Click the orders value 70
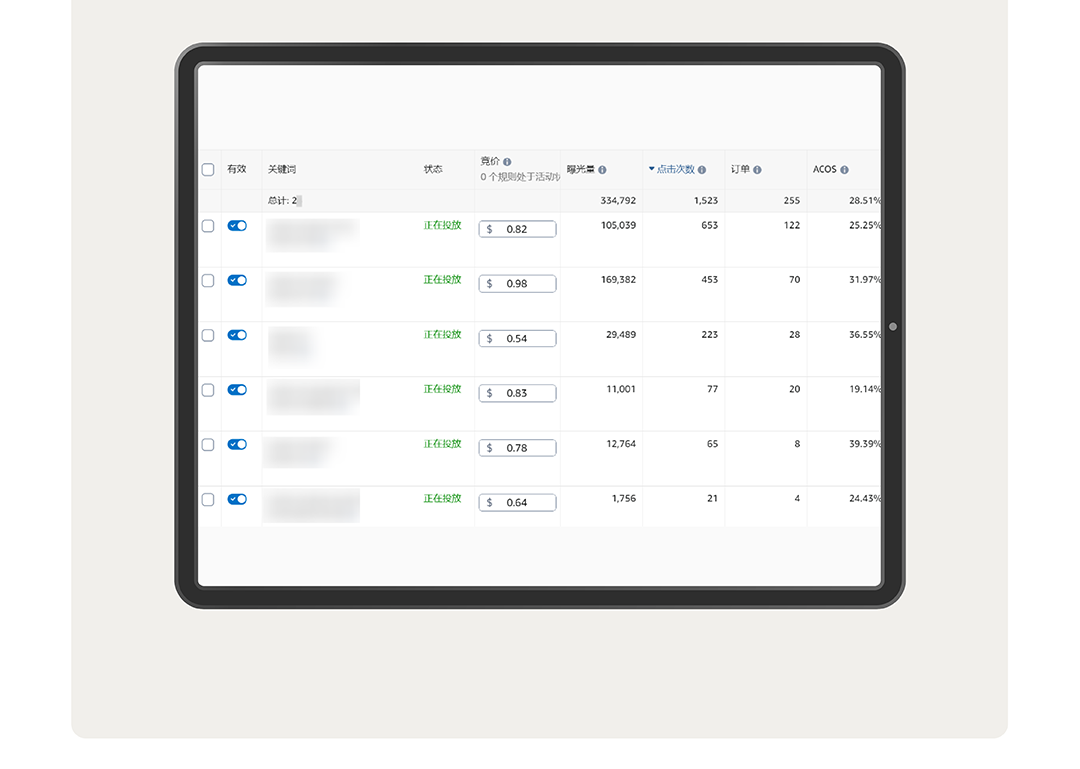The width and height of the screenshot is (1080, 769). [x=794, y=280]
